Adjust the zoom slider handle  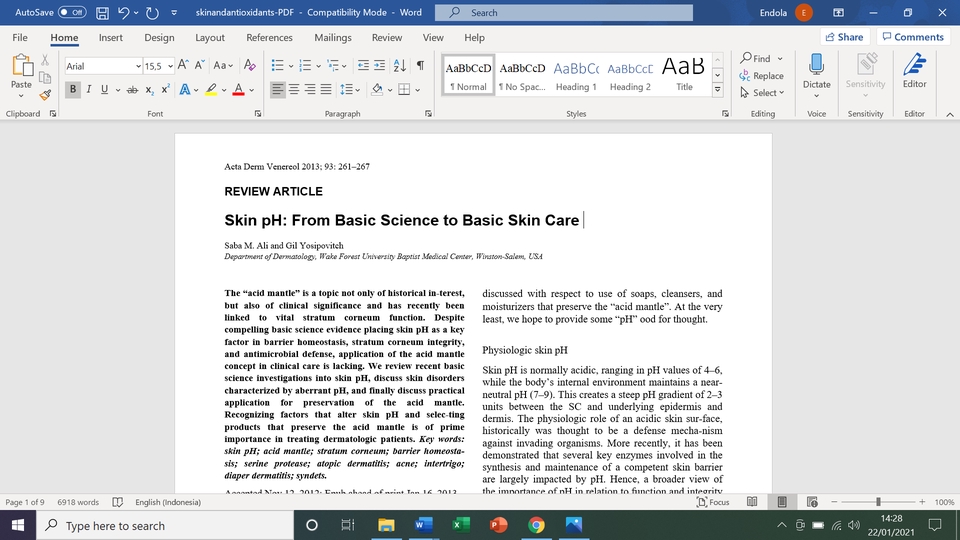(x=878, y=501)
